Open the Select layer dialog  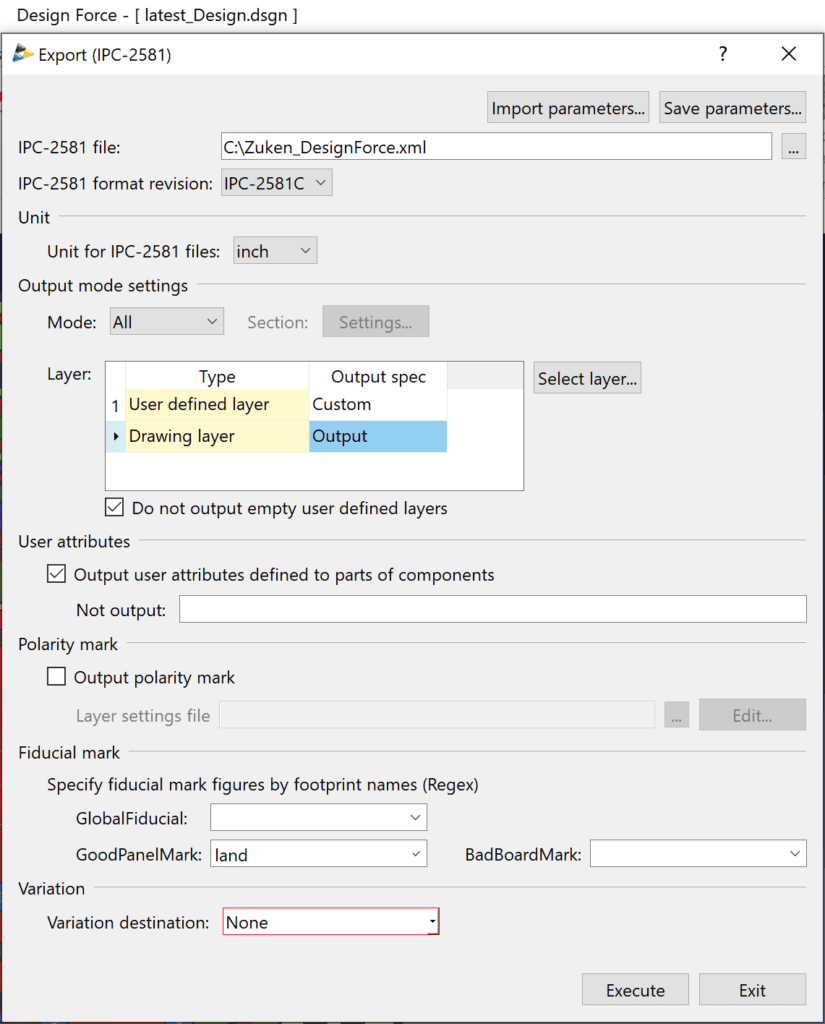(x=587, y=378)
